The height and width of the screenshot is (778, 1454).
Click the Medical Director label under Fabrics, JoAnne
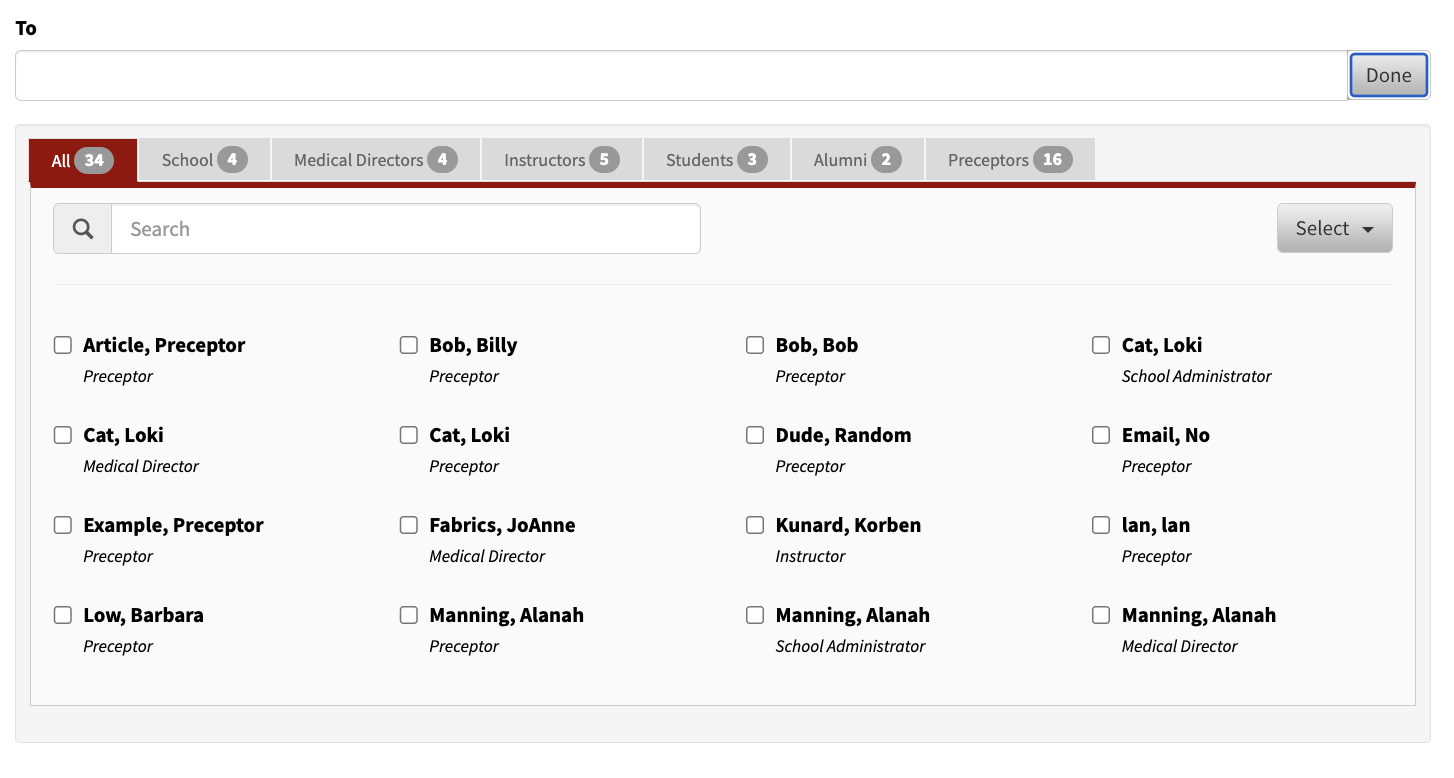coord(487,556)
